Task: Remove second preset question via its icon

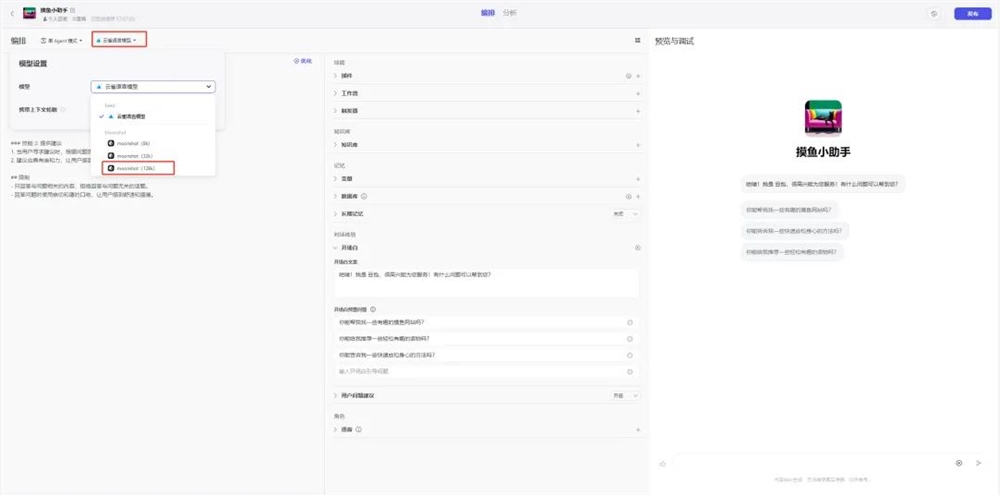Action: [629, 339]
